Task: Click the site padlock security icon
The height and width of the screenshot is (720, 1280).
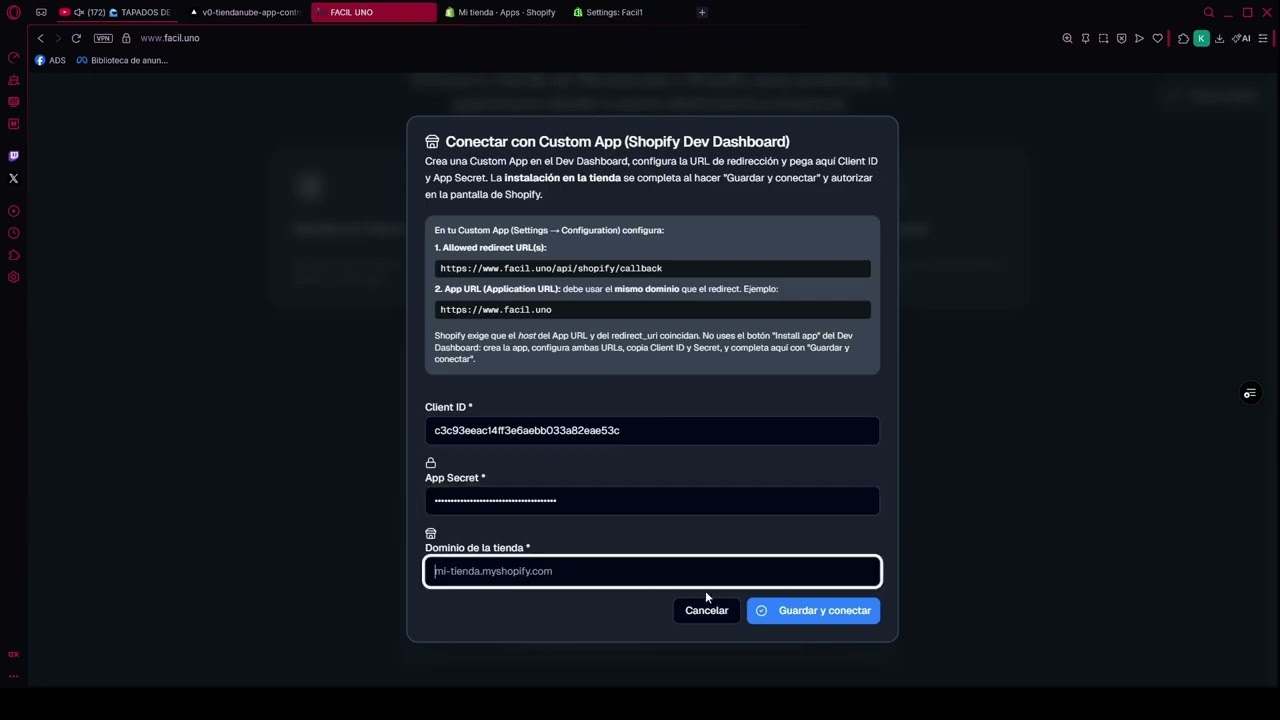Action: [126, 38]
